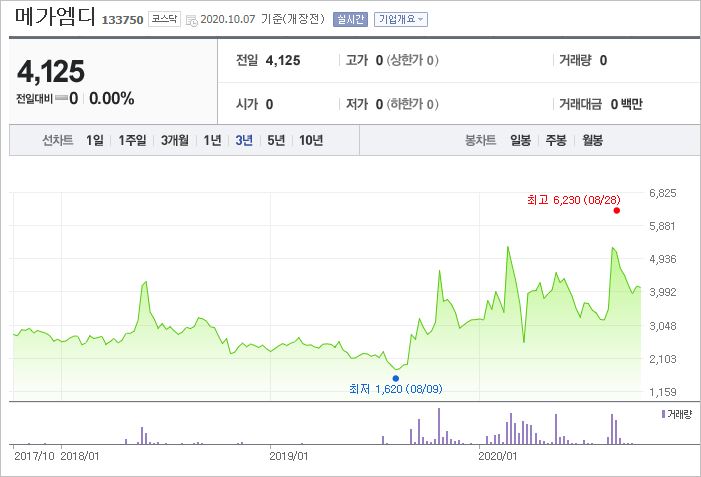Select the 3개월 line chart period
Image resolution: width=701 pixels, height=477 pixels.
(x=174, y=140)
